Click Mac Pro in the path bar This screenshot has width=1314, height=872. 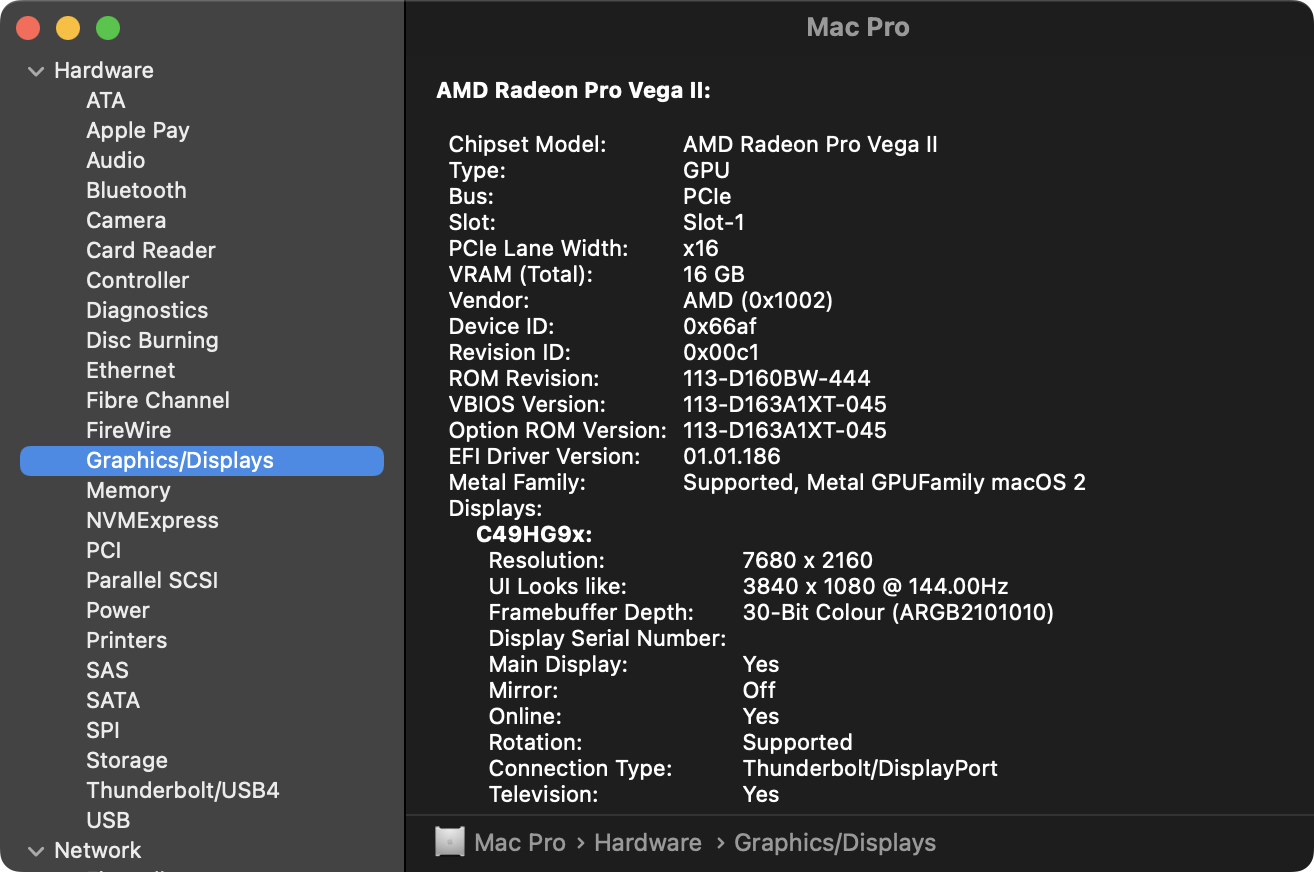pyautogui.click(x=520, y=842)
